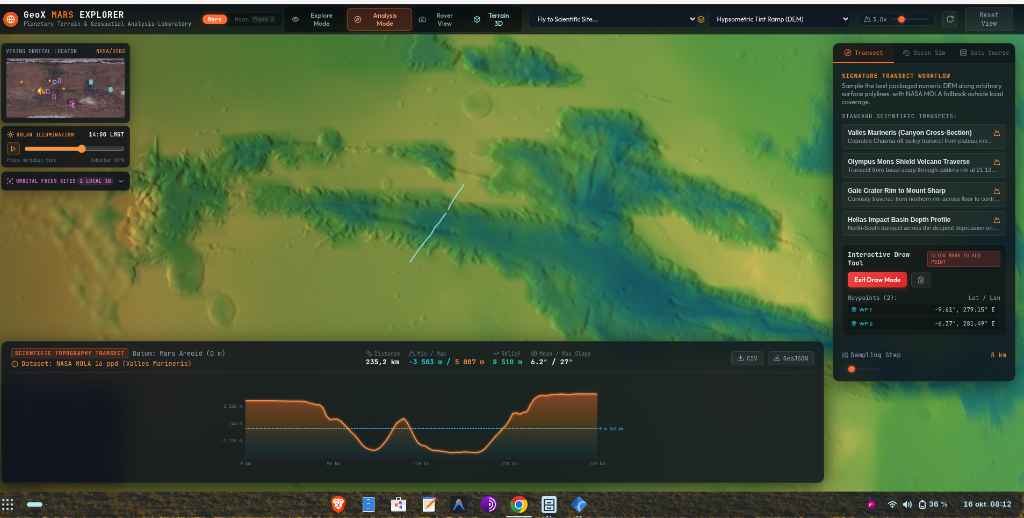The height and width of the screenshot is (518, 1024).
Task: Click Orbital Focus Sites target icon
Action: (x=10, y=181)
